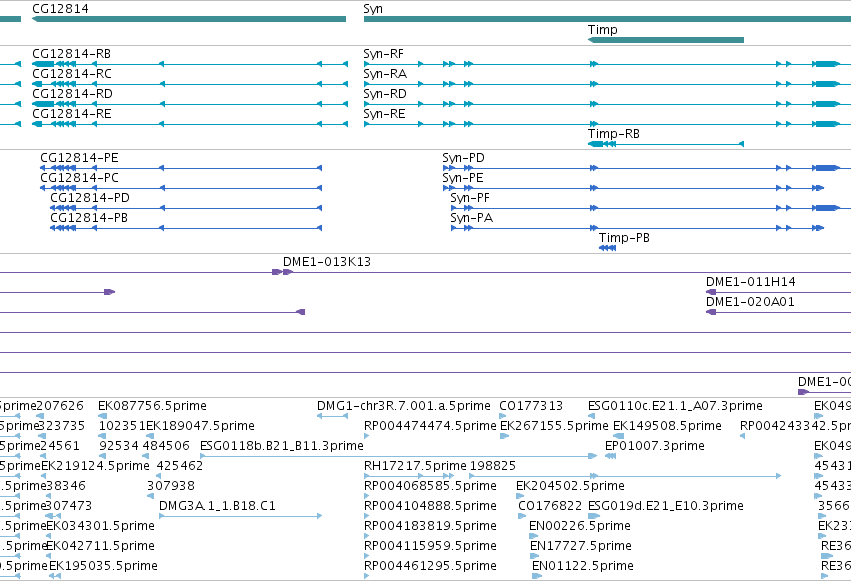Click EST label EK204502.5prime

570,486
